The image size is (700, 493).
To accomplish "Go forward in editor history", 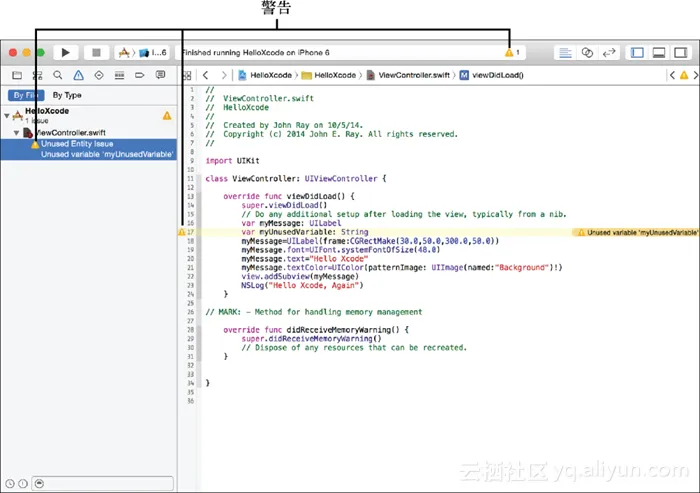I will (x=224, y=75).
